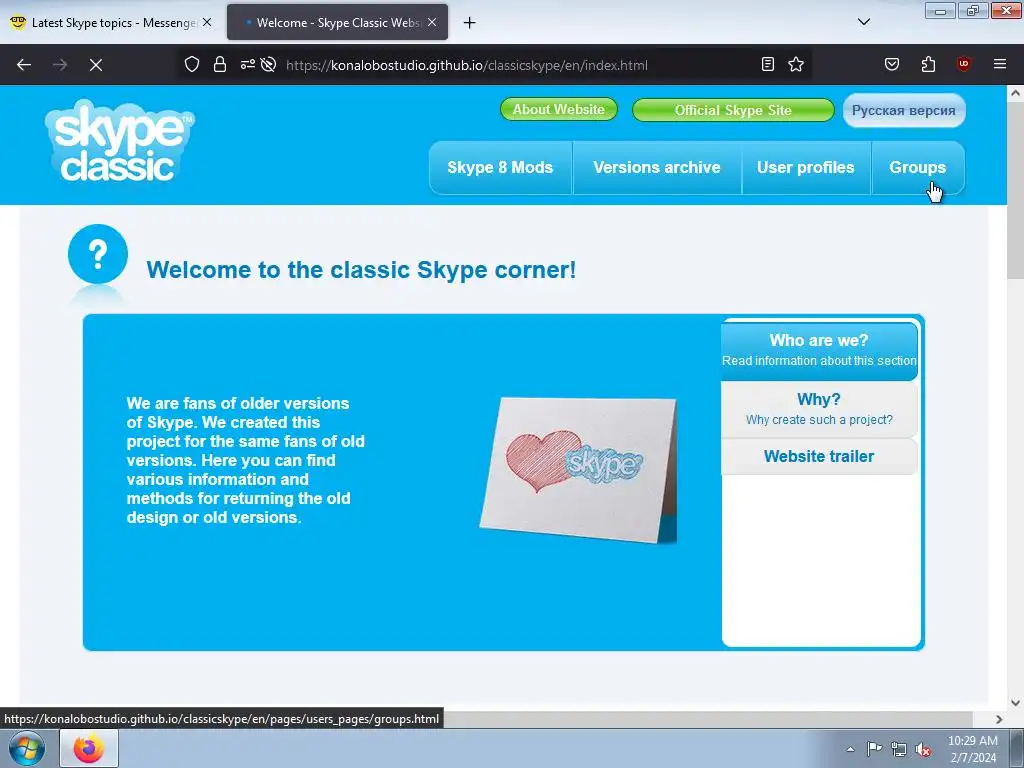Click the Welcome to the classic Skype corner heading

[361, 270]
